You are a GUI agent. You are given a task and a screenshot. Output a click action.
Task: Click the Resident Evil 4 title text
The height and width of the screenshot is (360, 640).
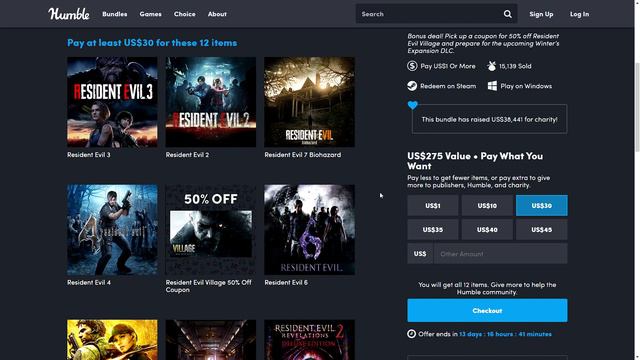89,282
